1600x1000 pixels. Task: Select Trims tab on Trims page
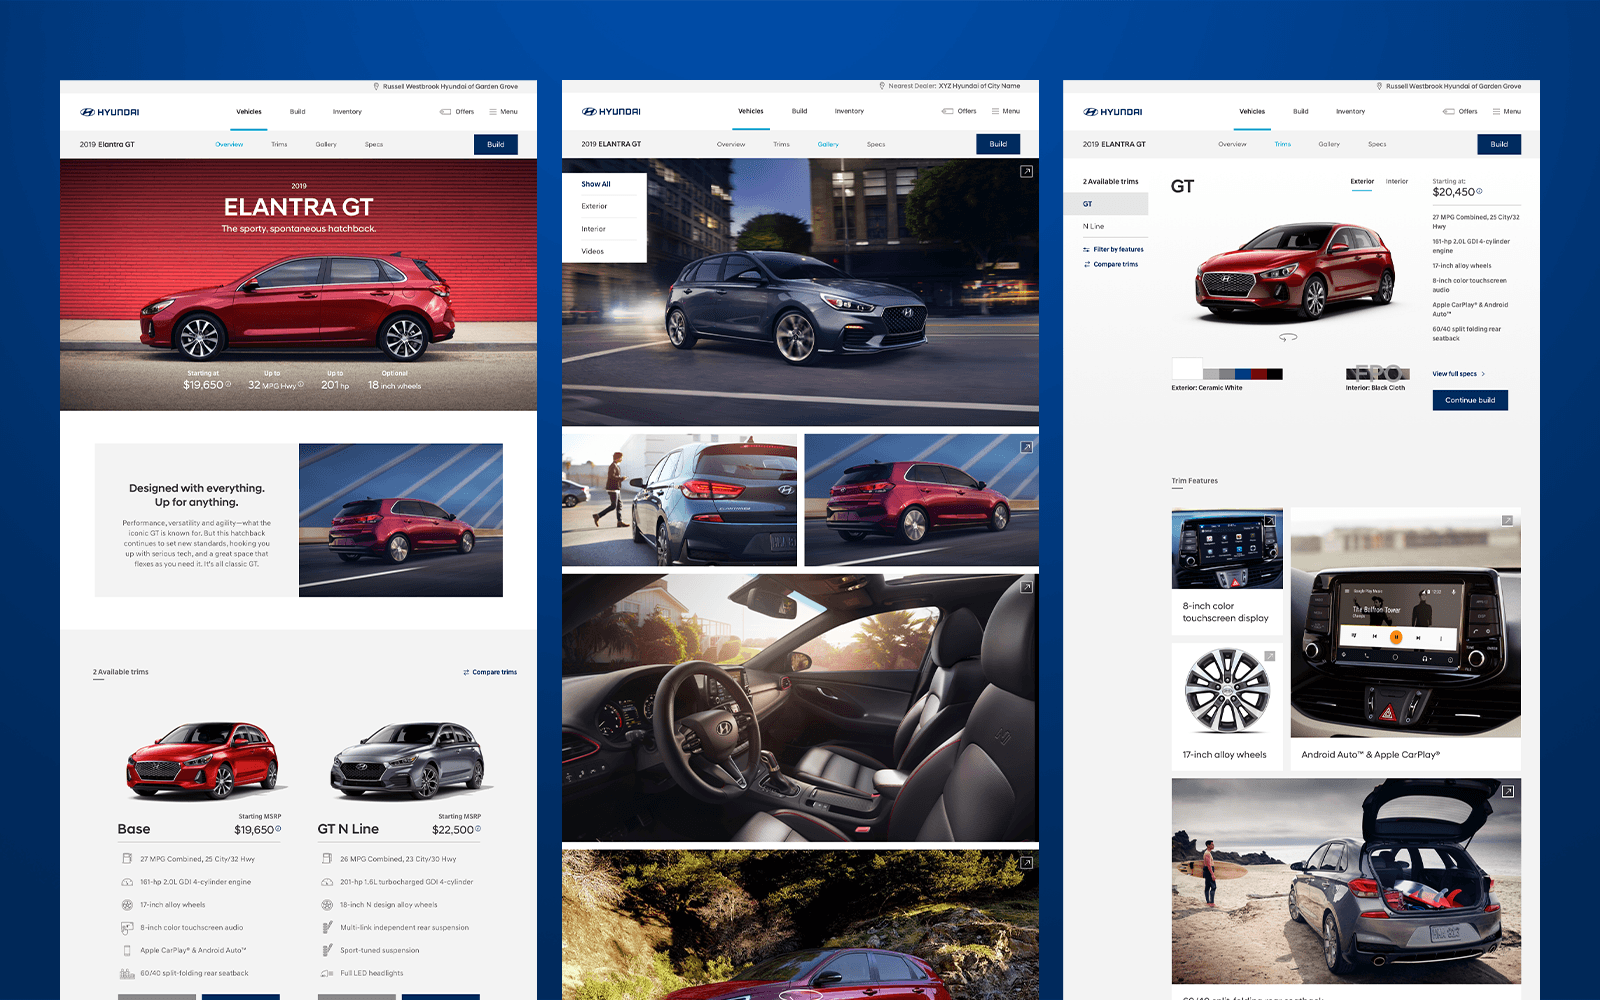[1283, 144]
